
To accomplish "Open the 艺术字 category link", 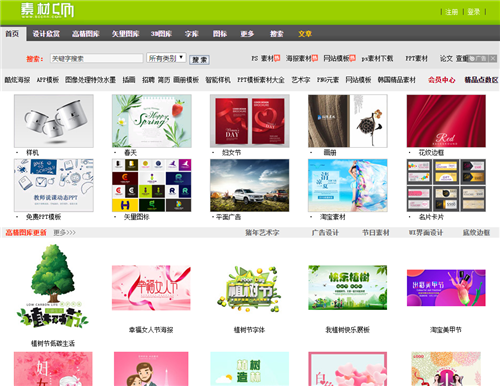I will [301, 80].
